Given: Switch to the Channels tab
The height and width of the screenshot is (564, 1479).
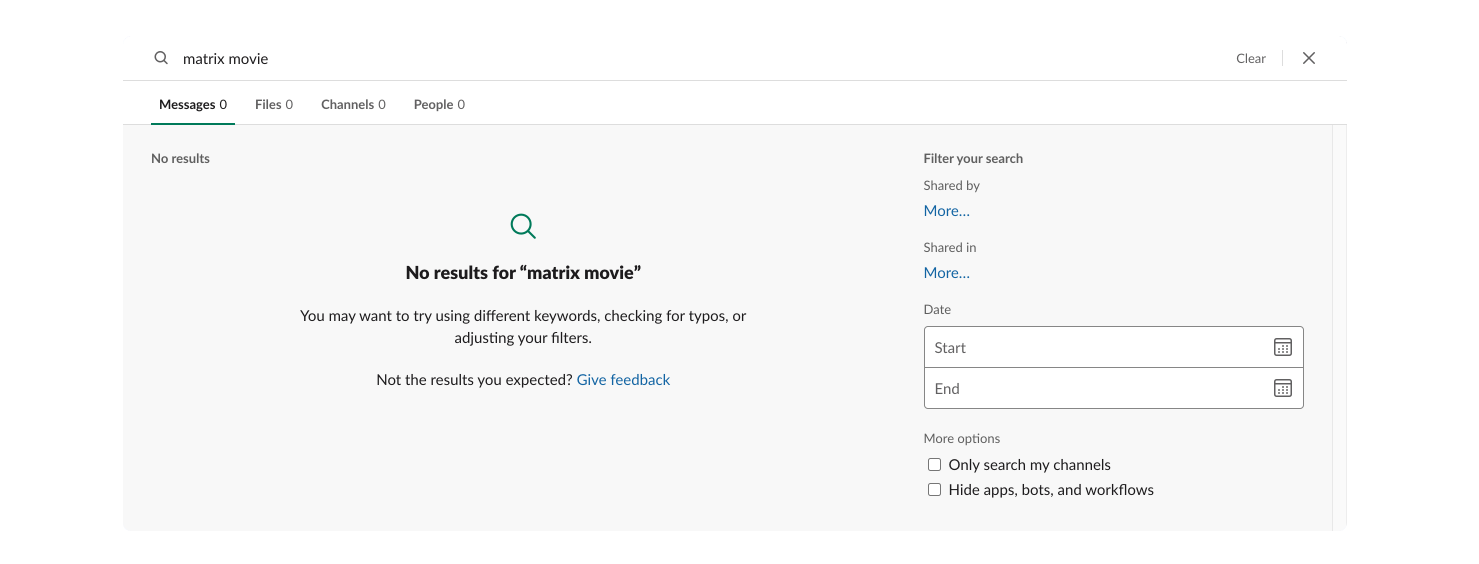Looking at the screenshot, I should [353, 104].
